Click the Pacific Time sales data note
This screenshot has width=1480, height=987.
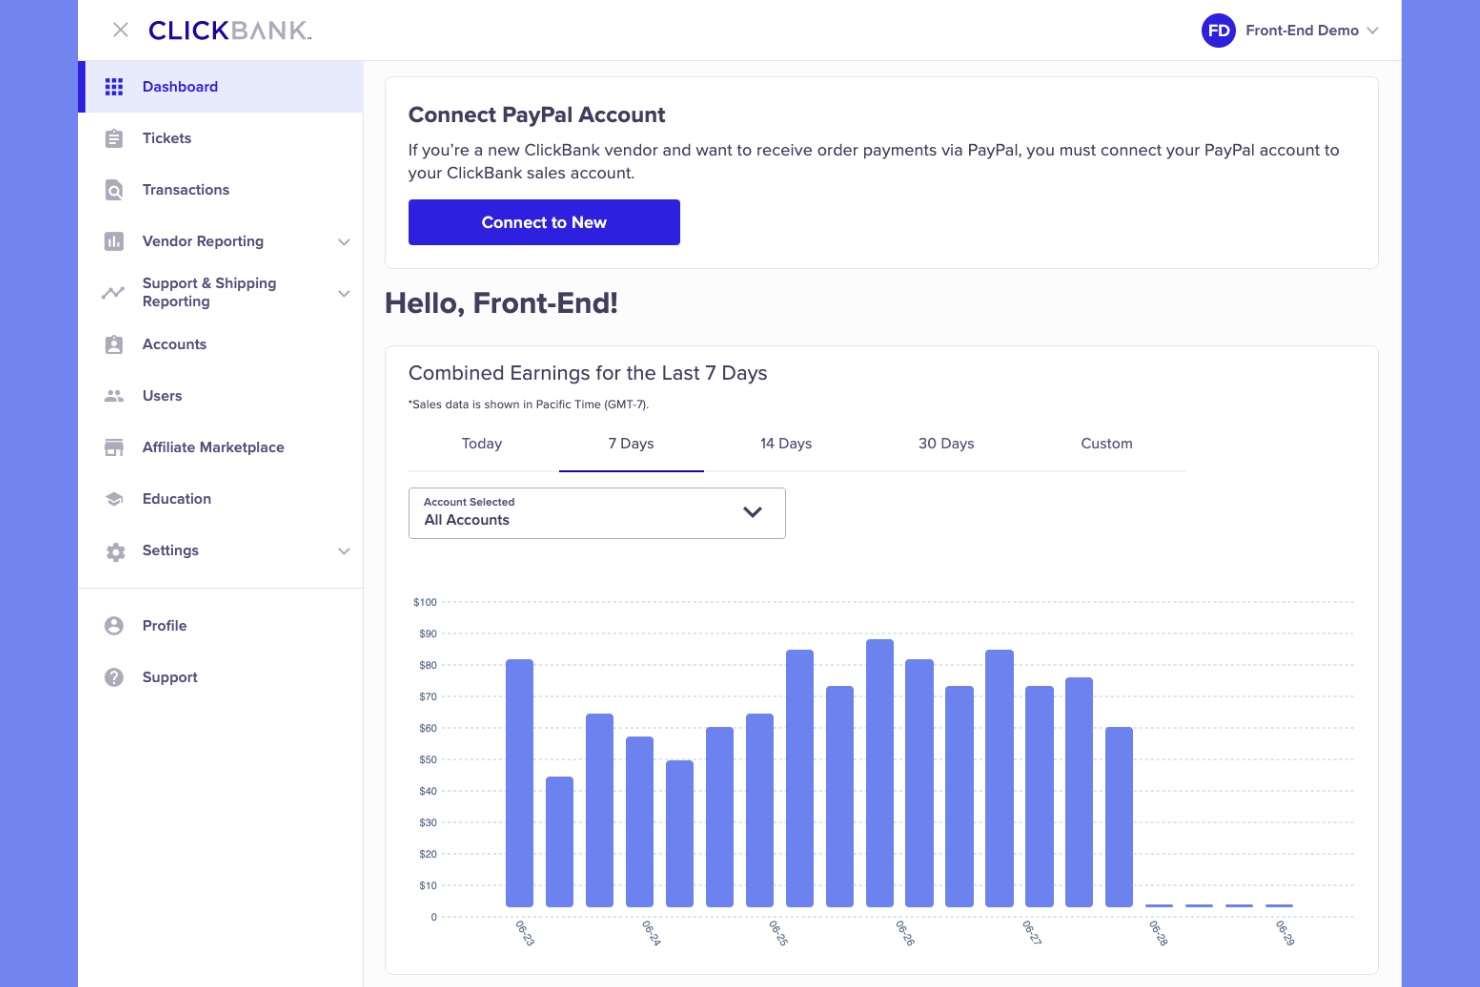[528, 405]
